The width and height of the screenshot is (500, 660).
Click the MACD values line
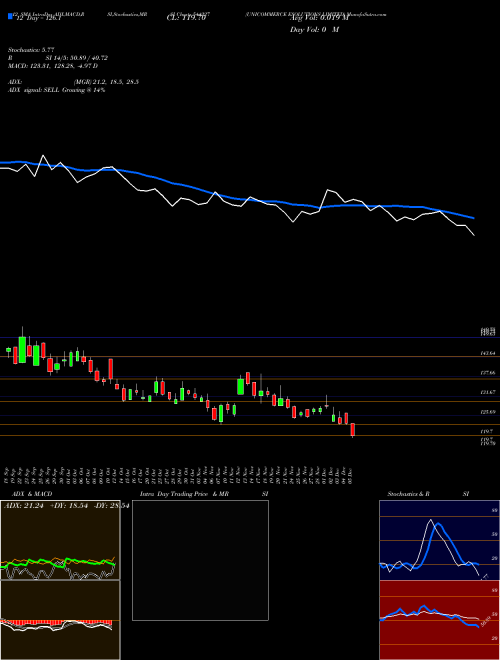53,66
